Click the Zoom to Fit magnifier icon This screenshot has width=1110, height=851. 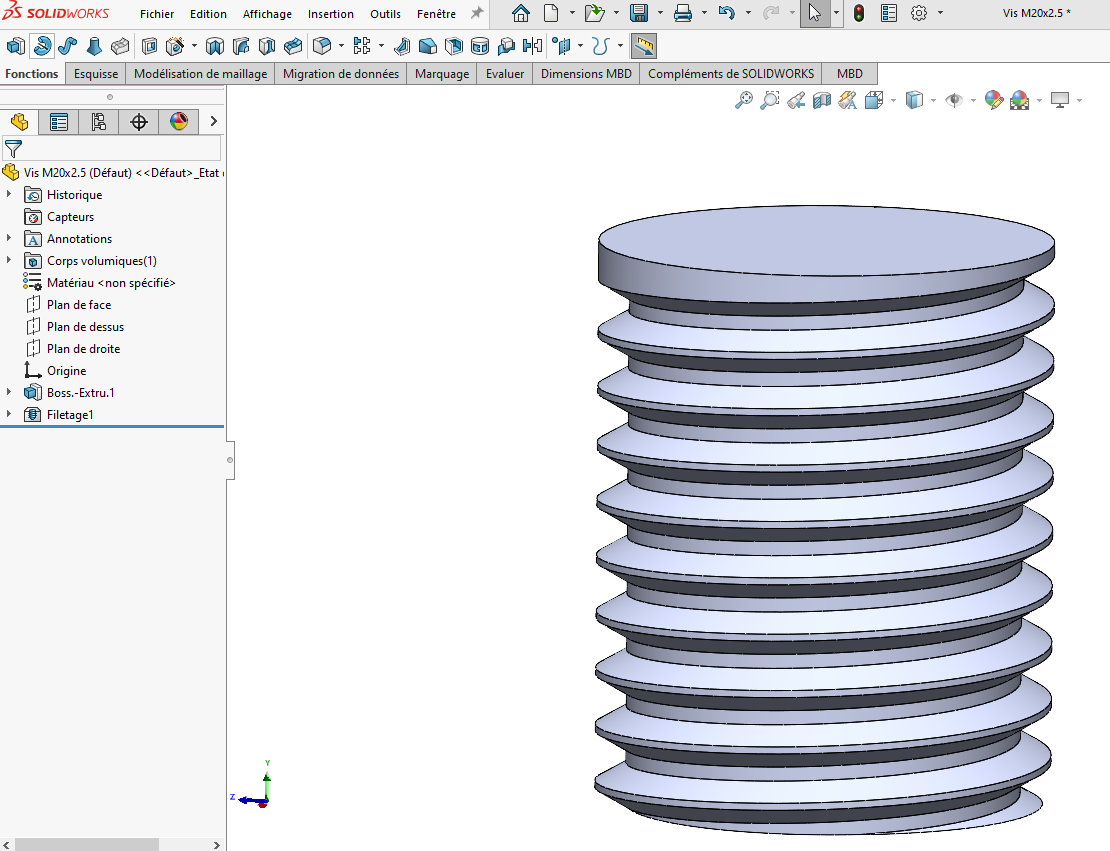[743, 100]
